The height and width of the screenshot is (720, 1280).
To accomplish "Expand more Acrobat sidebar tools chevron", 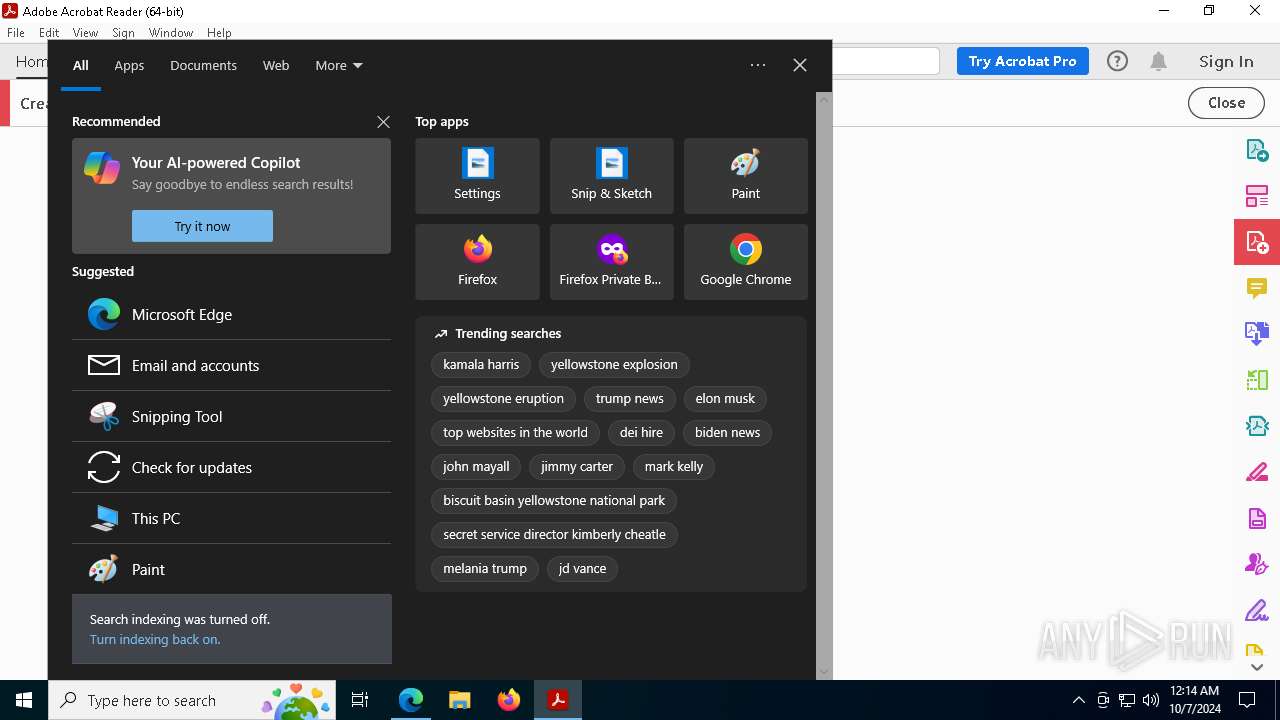I will (x=1257, y=667).
